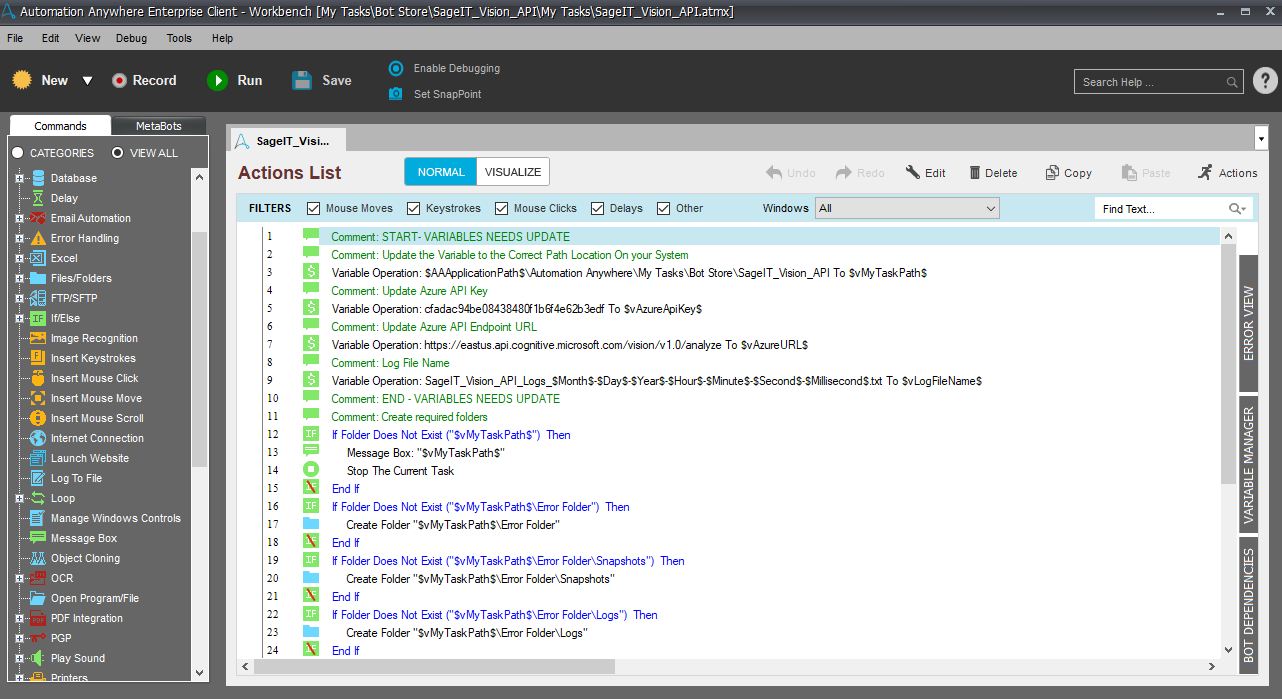Screen dimensions: 1282x699
Task: Open the New button dropdown arrow
Action: tap(87, 81)
